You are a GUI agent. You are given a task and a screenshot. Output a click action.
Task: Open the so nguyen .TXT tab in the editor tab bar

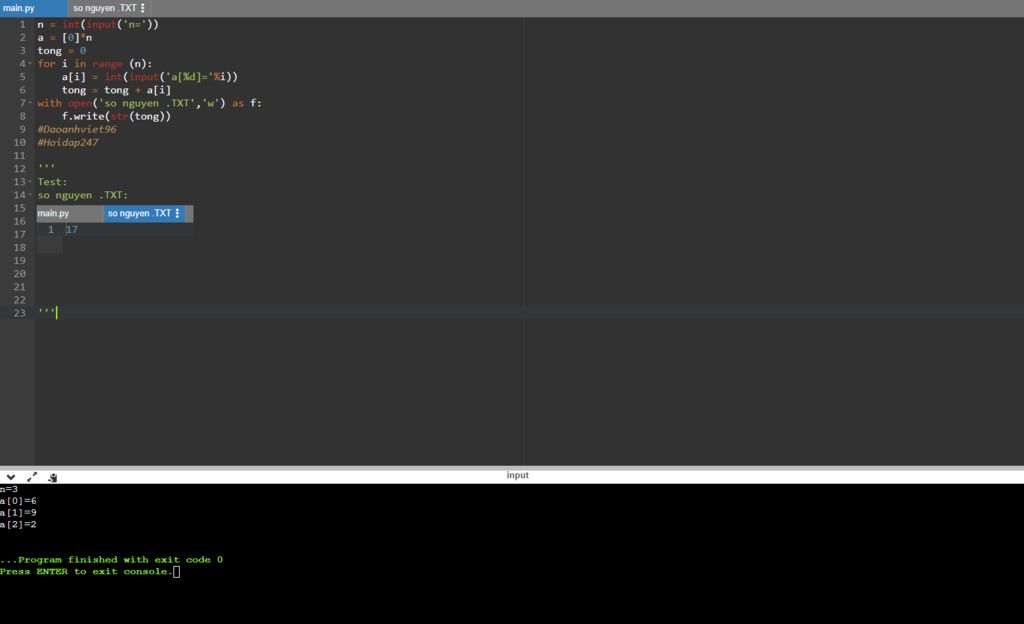104,8
